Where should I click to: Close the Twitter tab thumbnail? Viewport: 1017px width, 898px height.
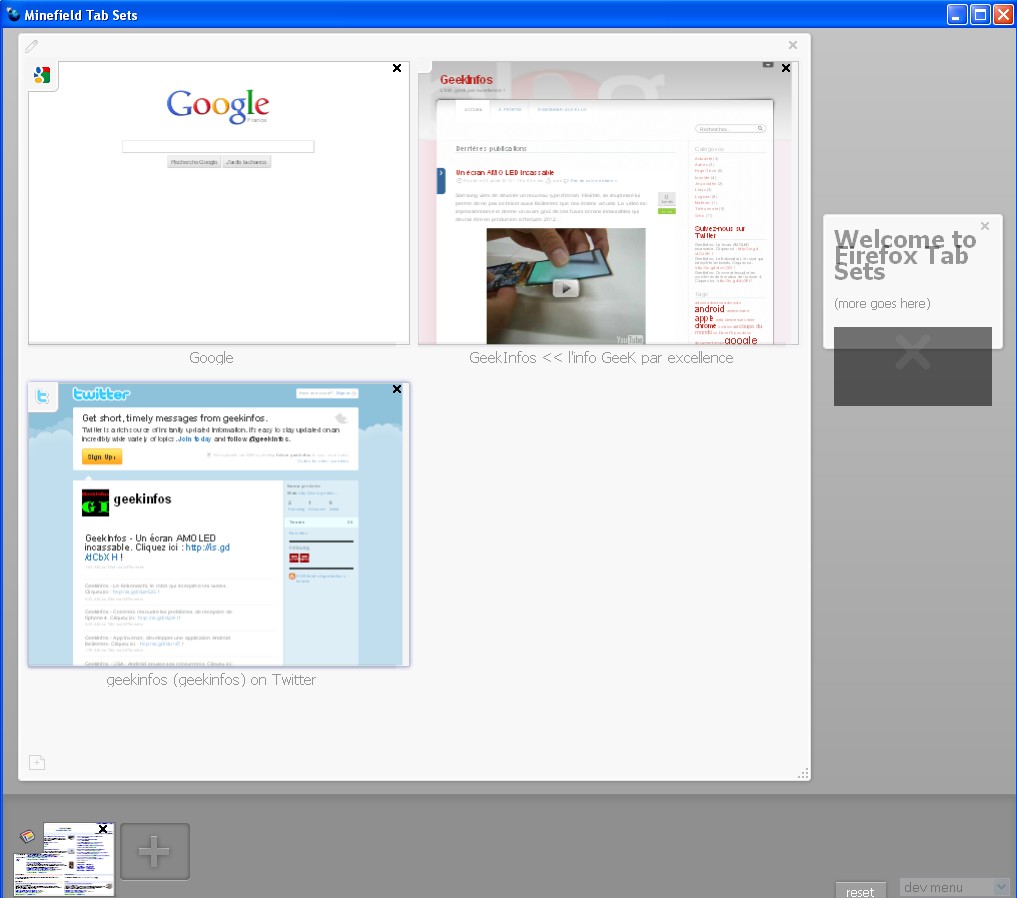coord(397,389)
